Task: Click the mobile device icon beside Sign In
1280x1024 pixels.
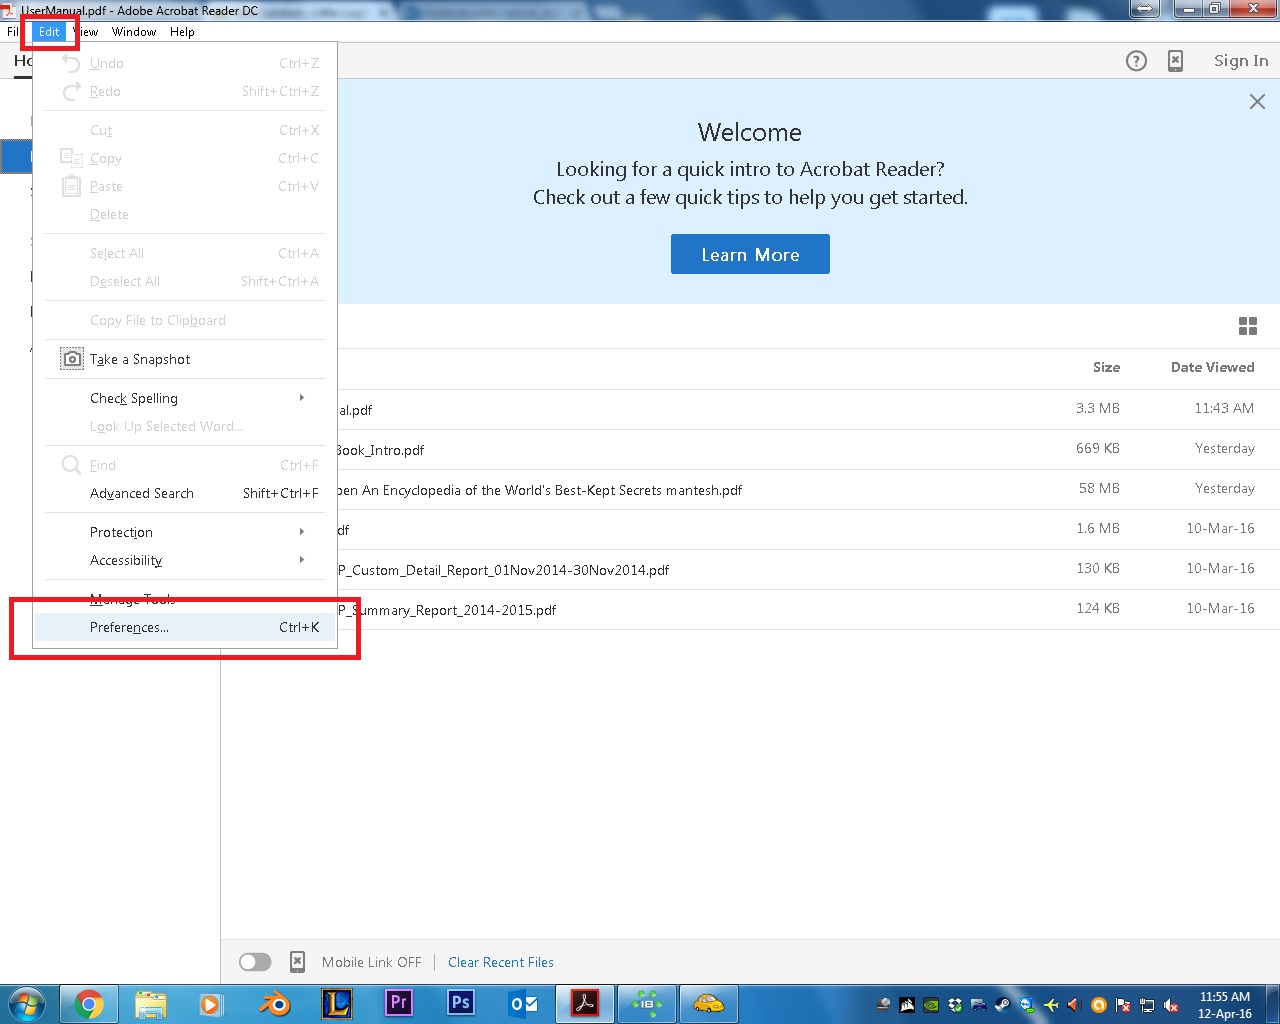Action: [x=1176, y=61]
